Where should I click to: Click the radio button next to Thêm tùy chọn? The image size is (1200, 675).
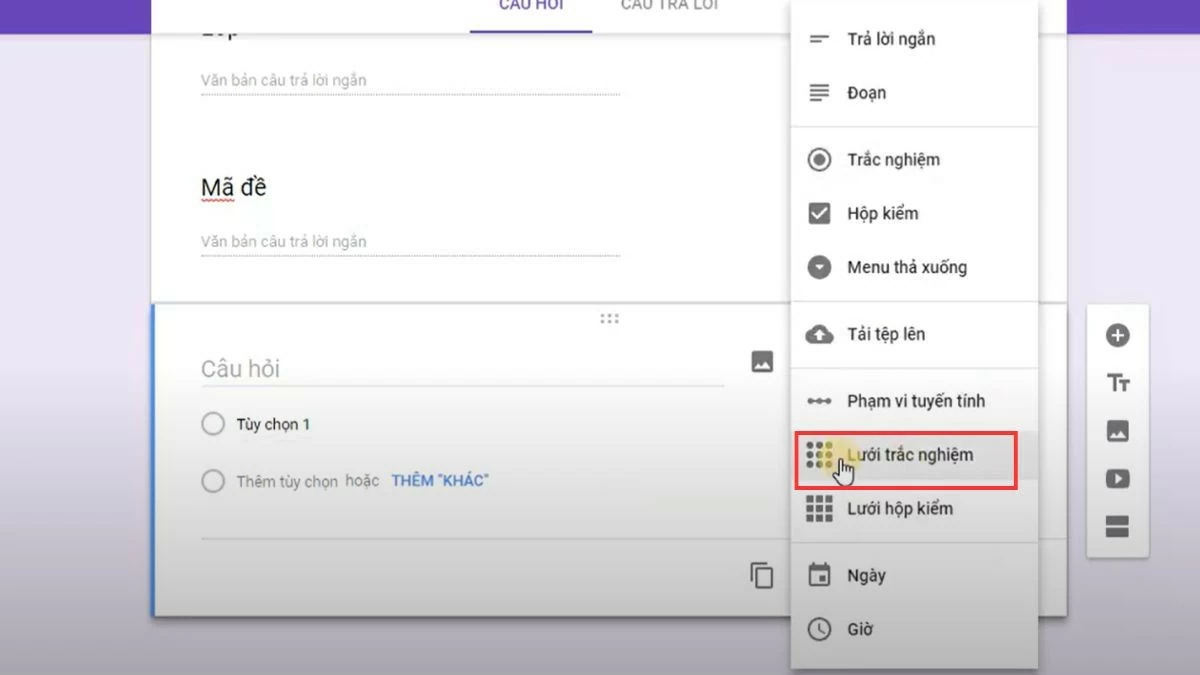(212, 481)
